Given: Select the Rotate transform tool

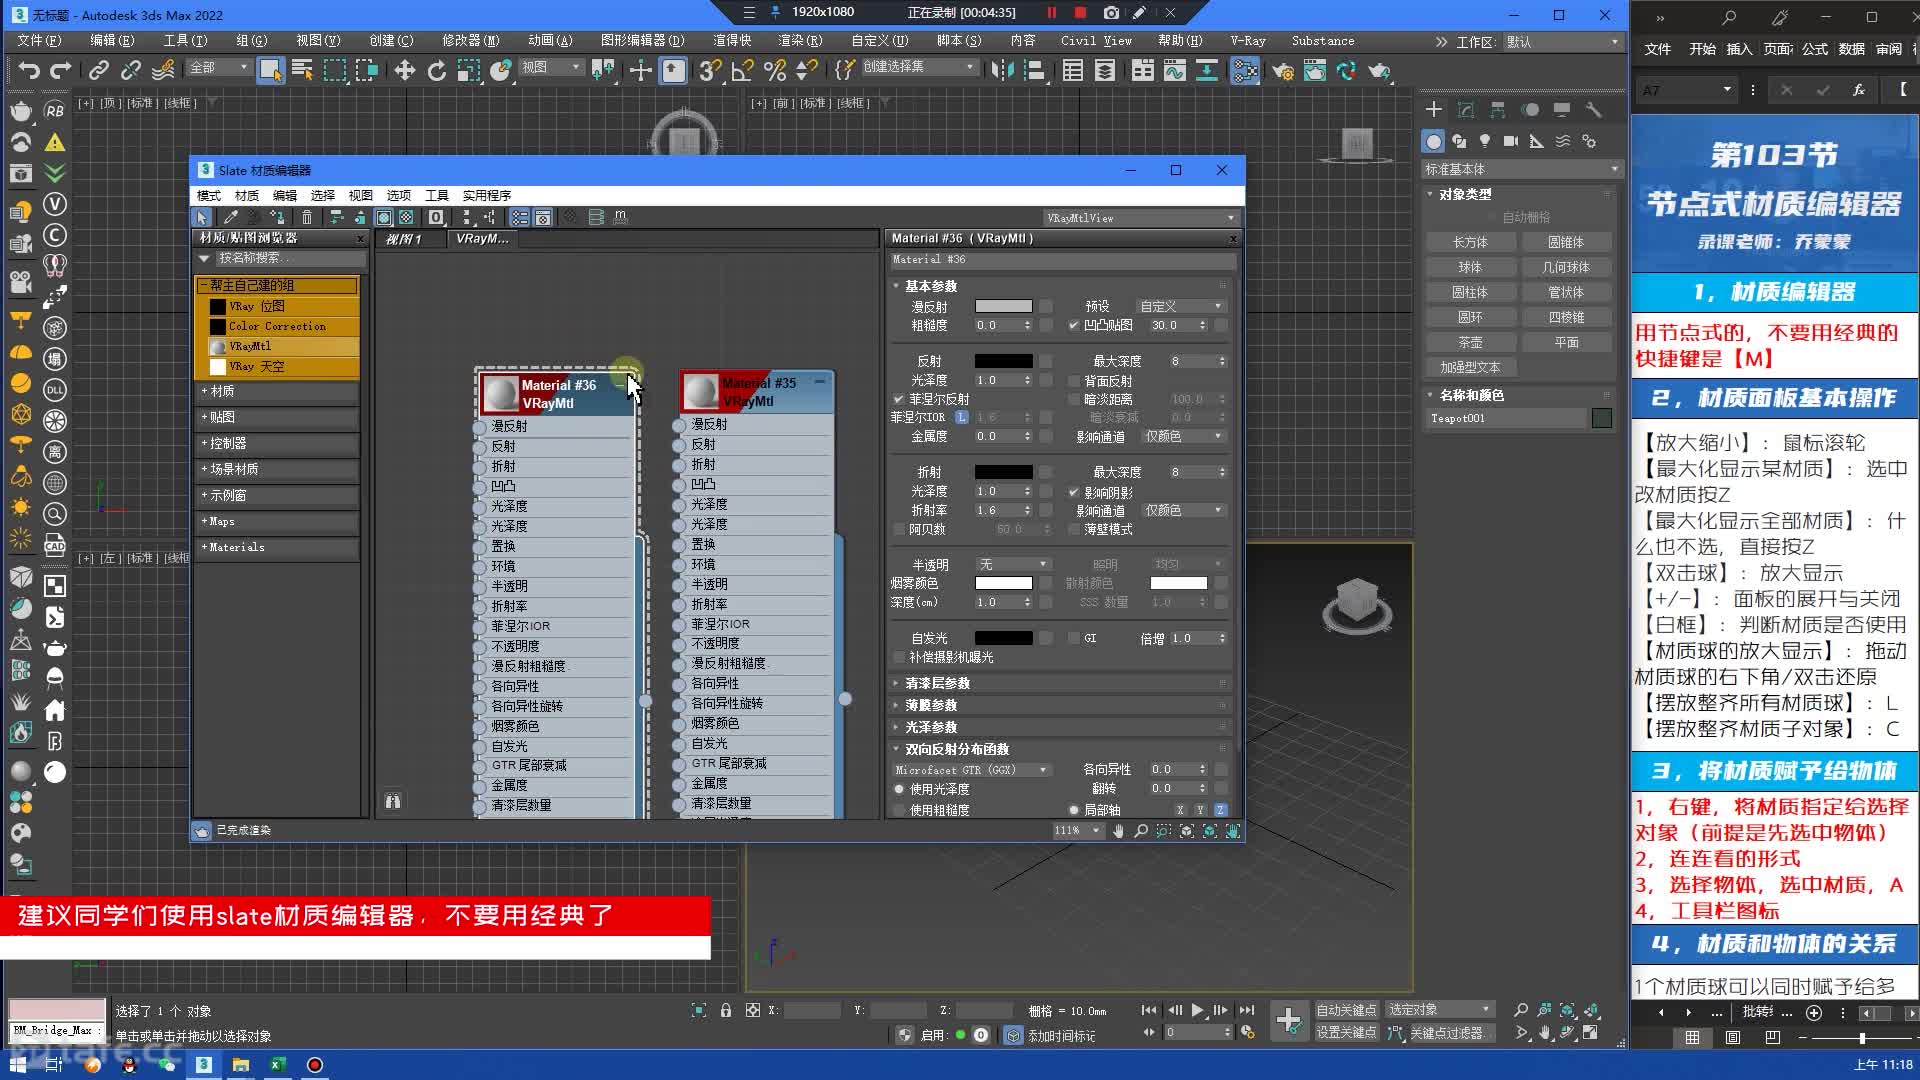Looking at the screenshot, I should (436, 70).
